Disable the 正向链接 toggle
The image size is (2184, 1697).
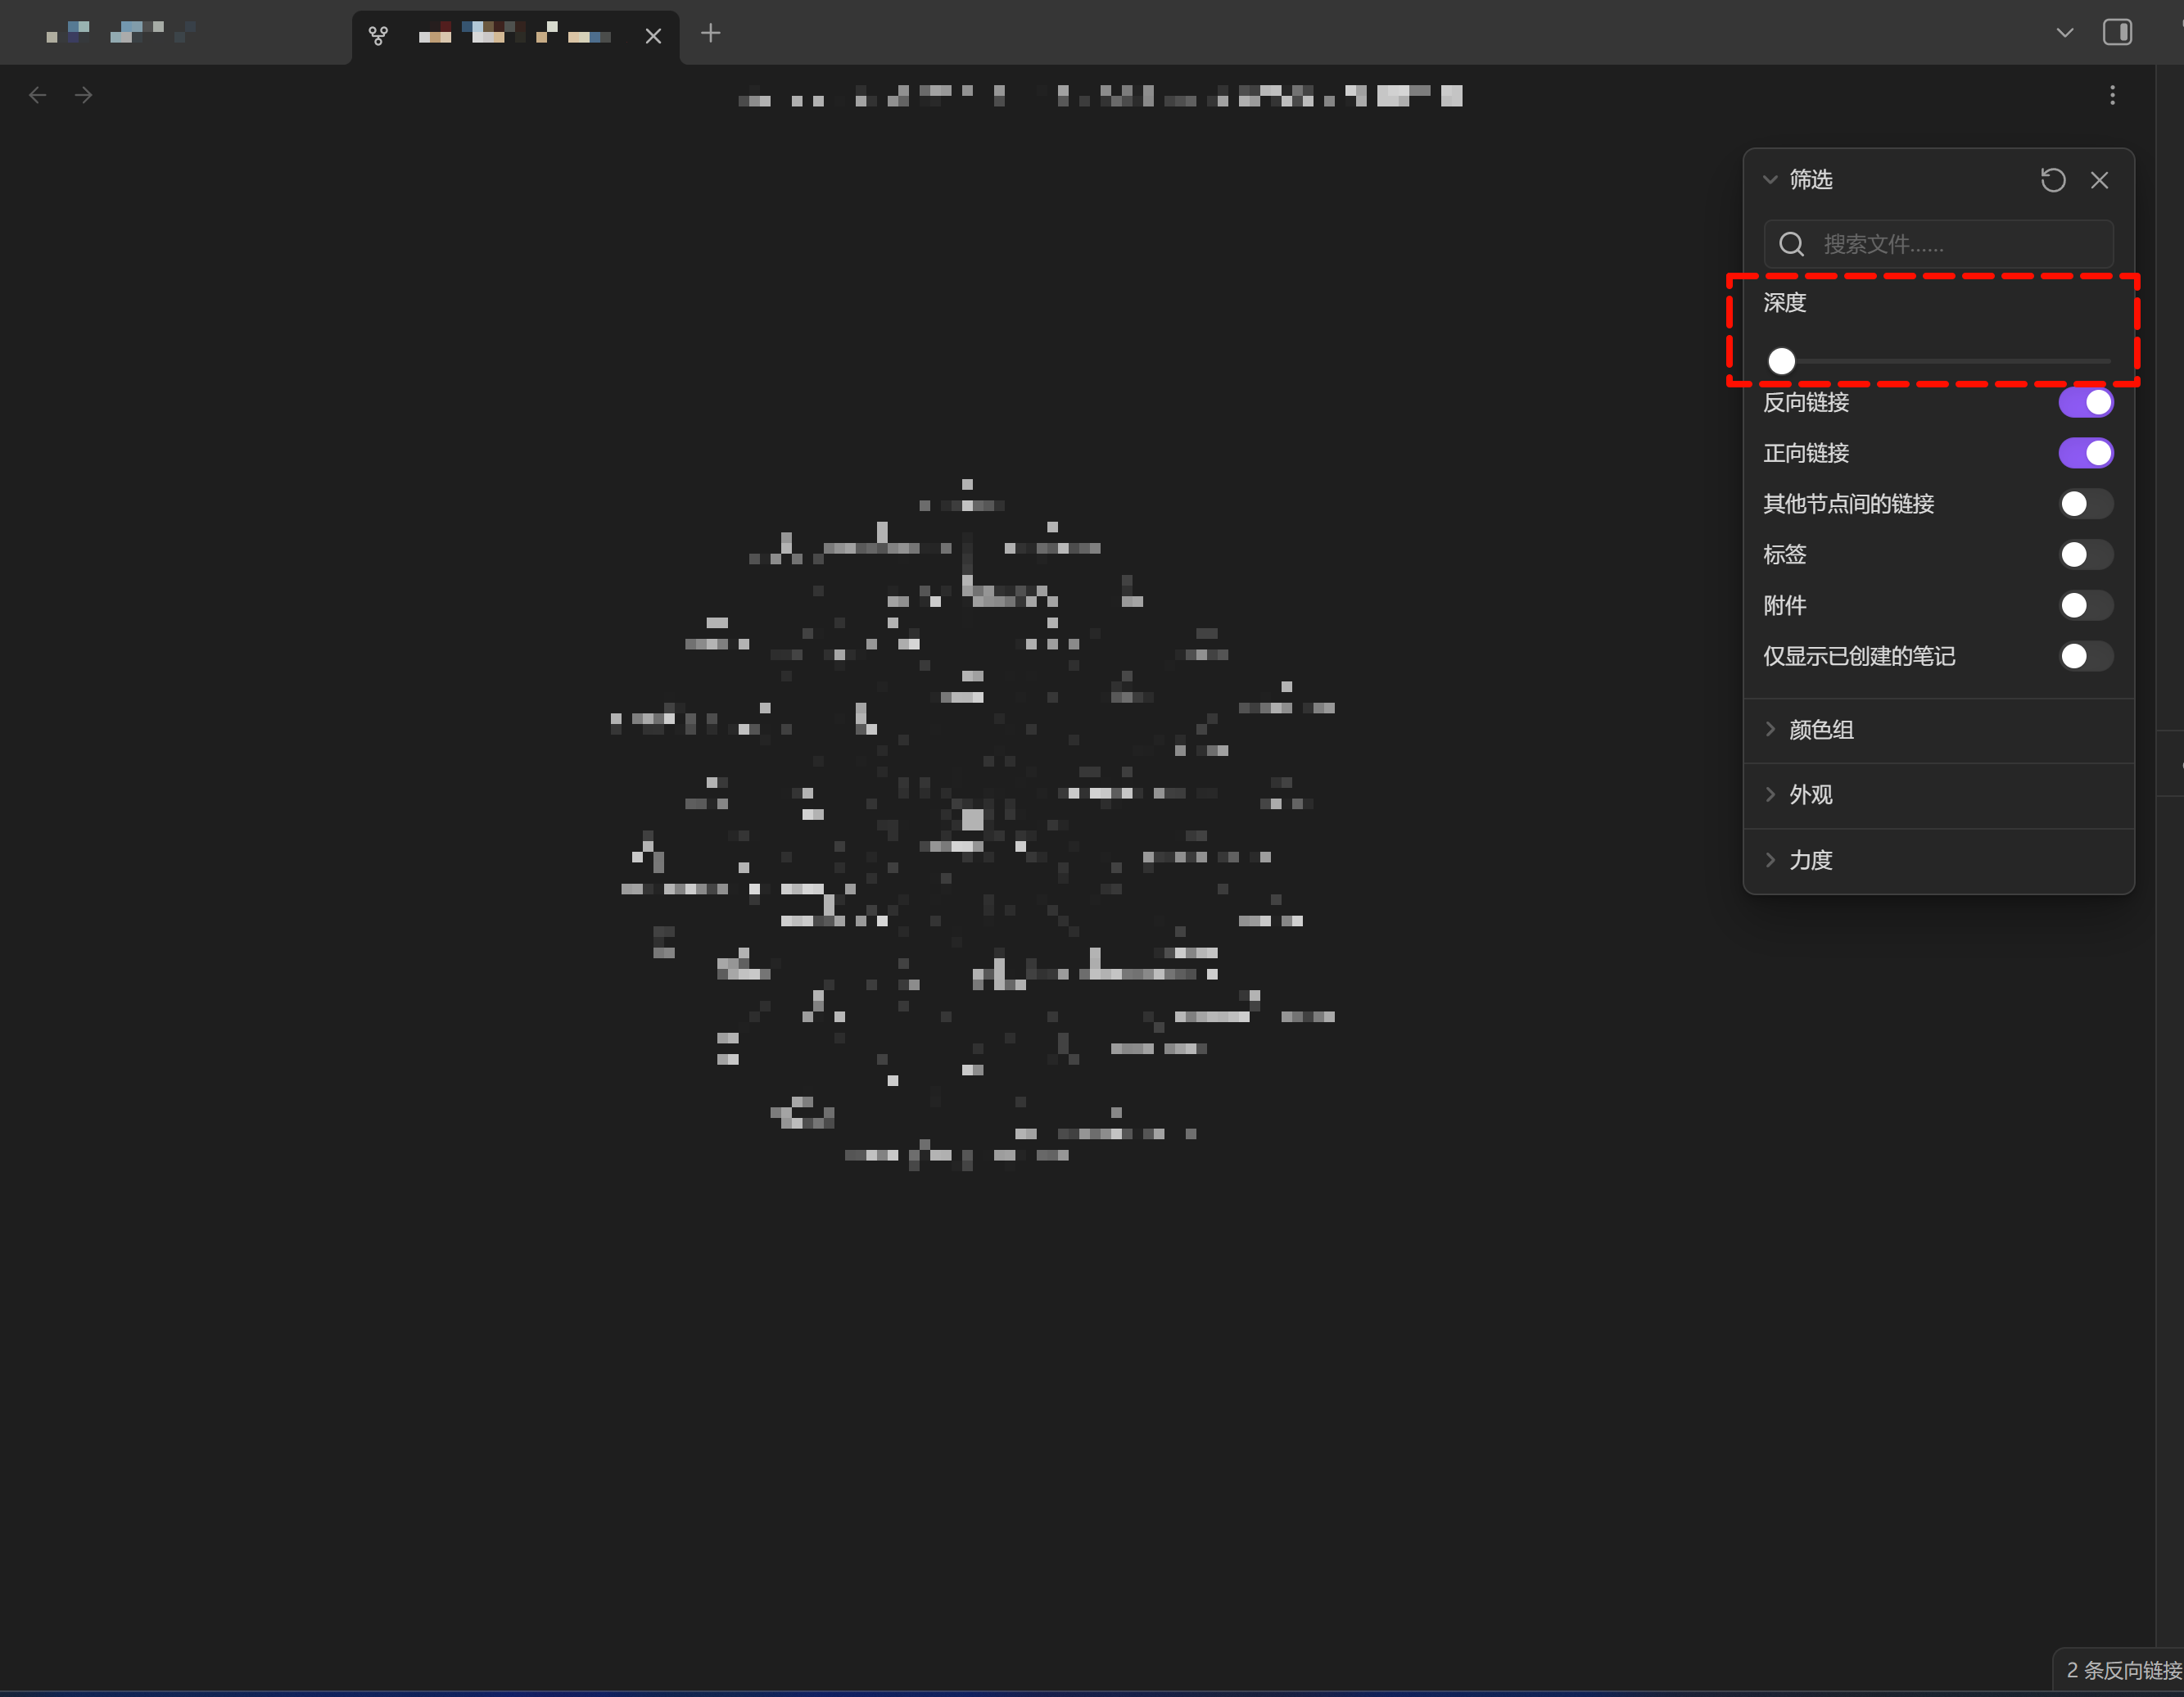pos(2085,453)
